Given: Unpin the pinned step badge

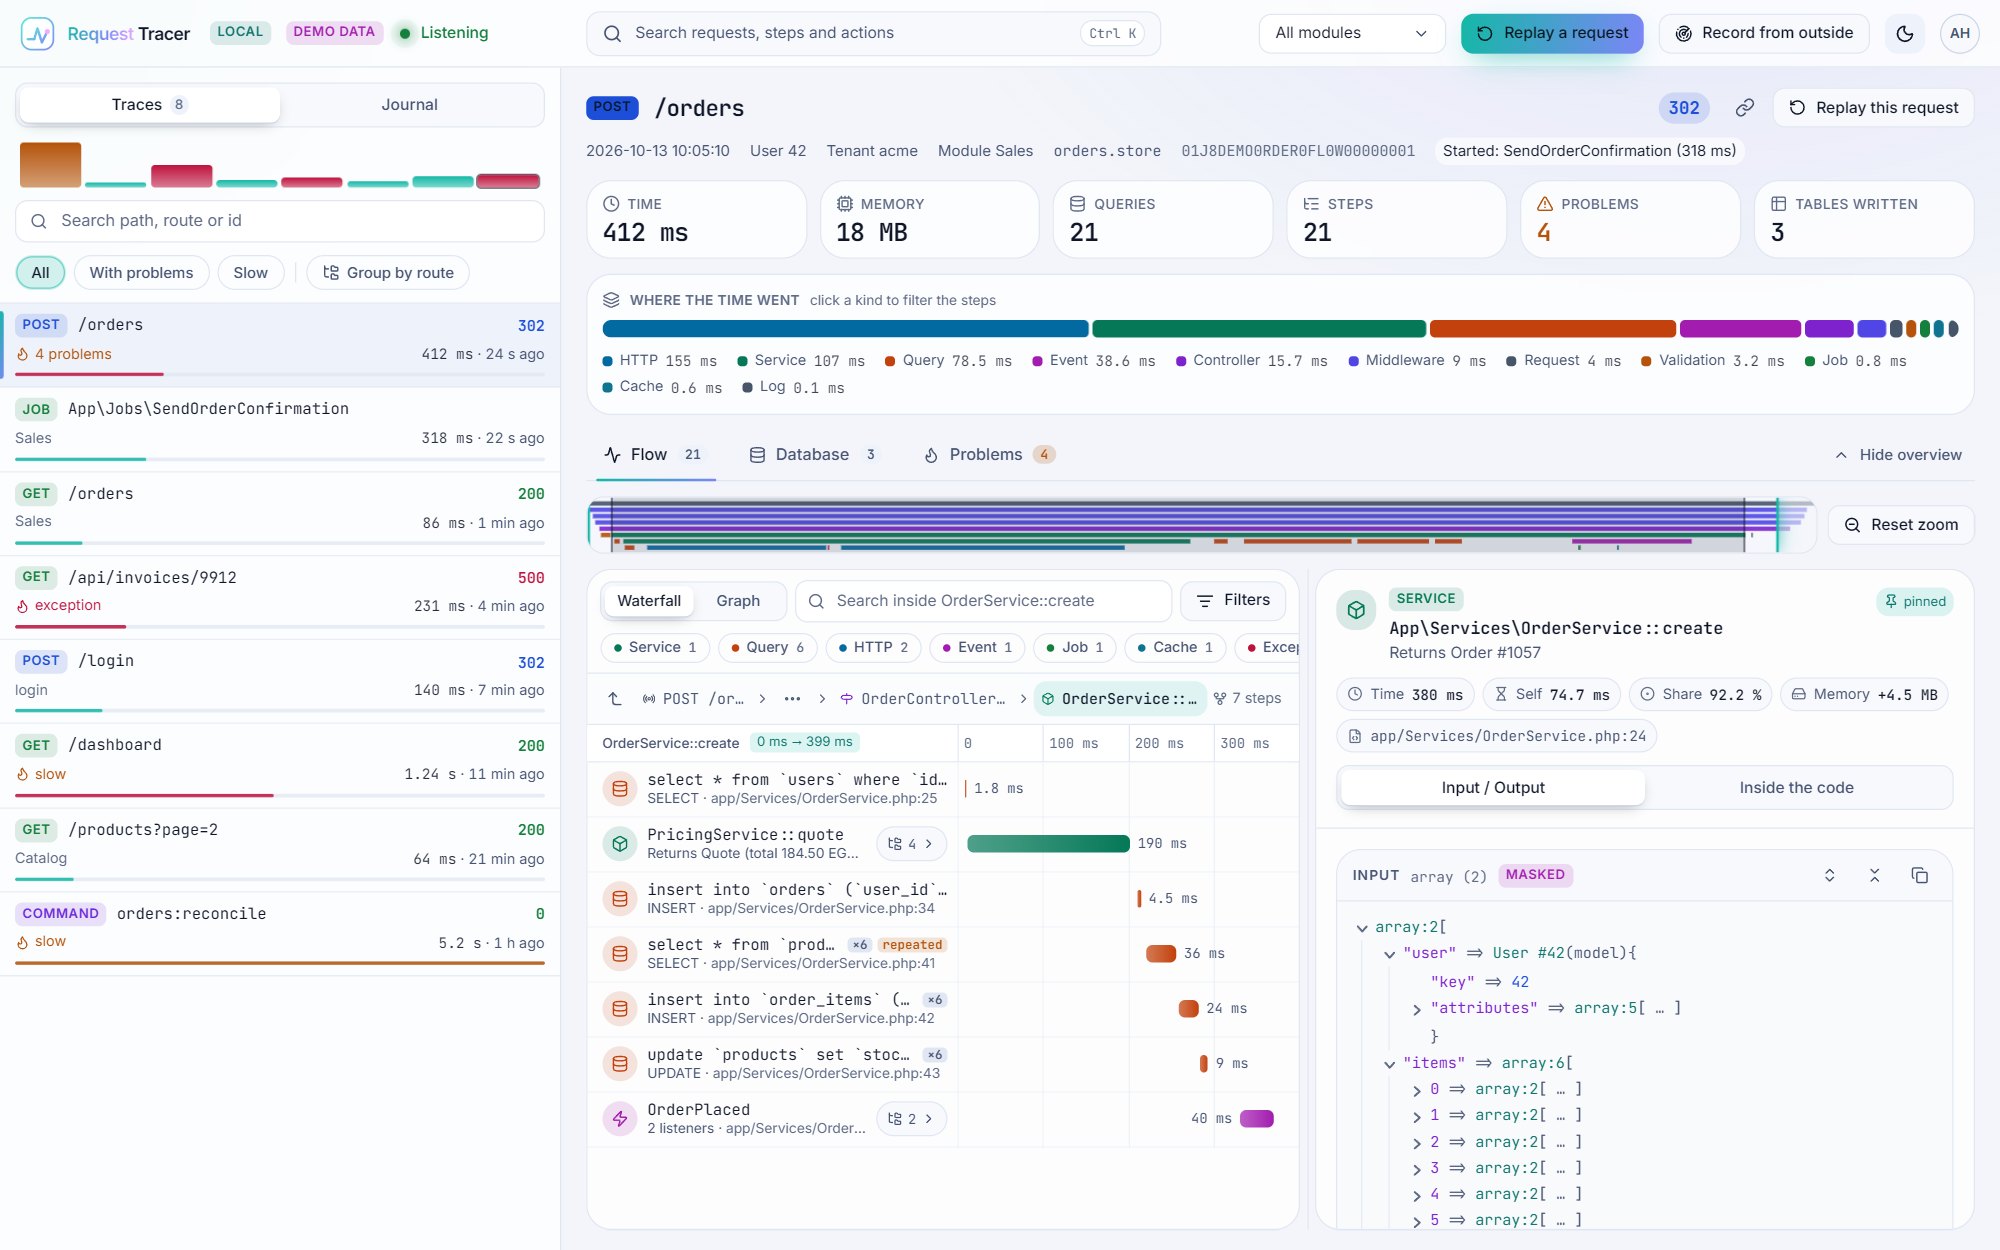Looking at the screenshot, I should (1915, 602).
